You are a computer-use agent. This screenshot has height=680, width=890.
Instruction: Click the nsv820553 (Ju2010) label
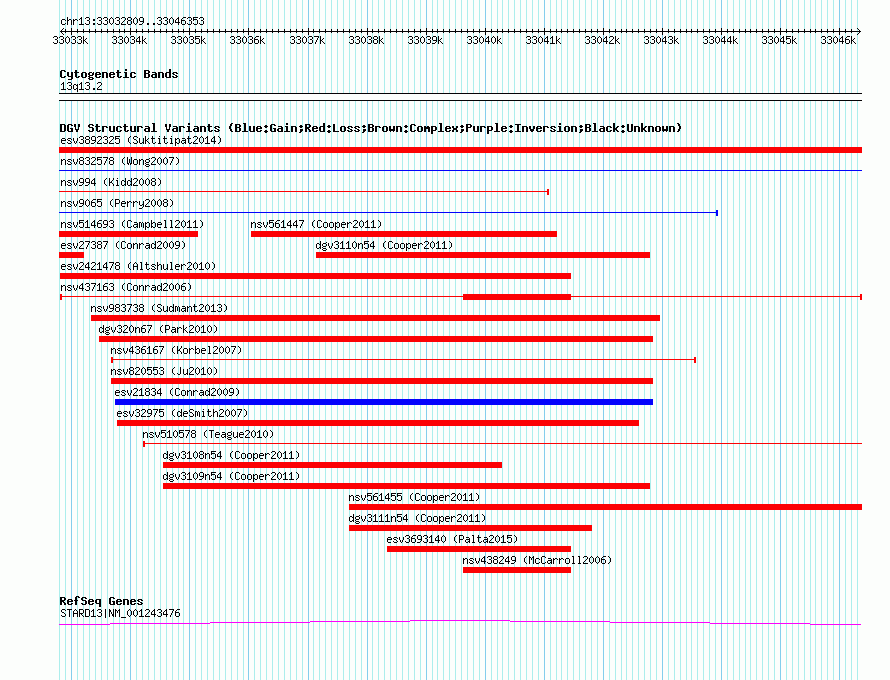[x=164, y=371]
